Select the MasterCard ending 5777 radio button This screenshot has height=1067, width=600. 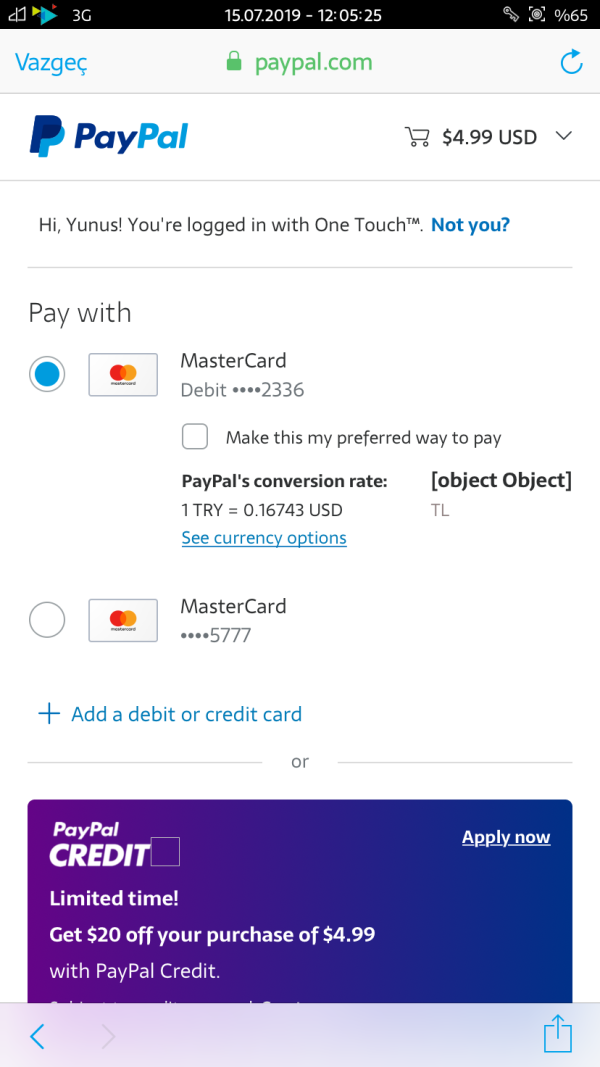click(x=47, y=620)
